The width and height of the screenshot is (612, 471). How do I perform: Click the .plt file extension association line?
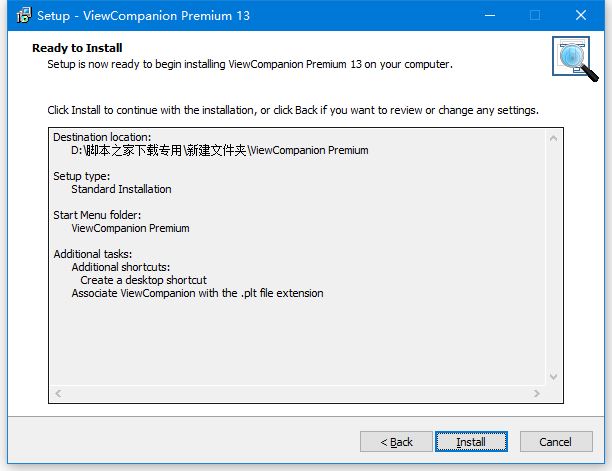pyautogui.click(x=197, y=293)
